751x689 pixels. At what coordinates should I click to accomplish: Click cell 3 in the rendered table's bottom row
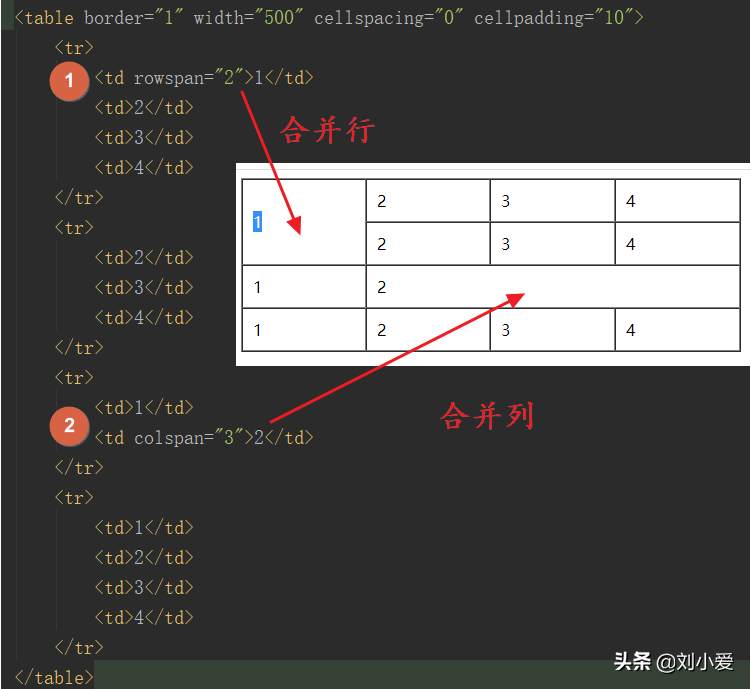[x=551, y=331]
